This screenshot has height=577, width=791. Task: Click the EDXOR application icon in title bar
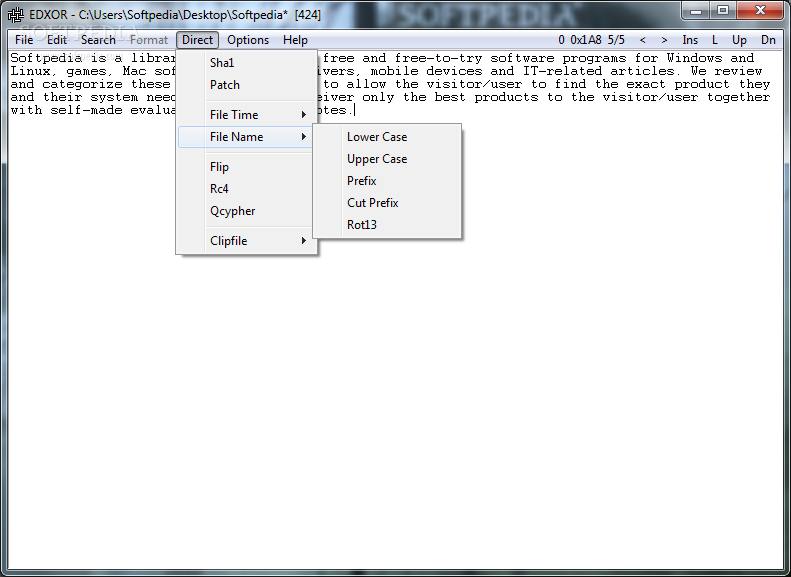tap(16, 15)
